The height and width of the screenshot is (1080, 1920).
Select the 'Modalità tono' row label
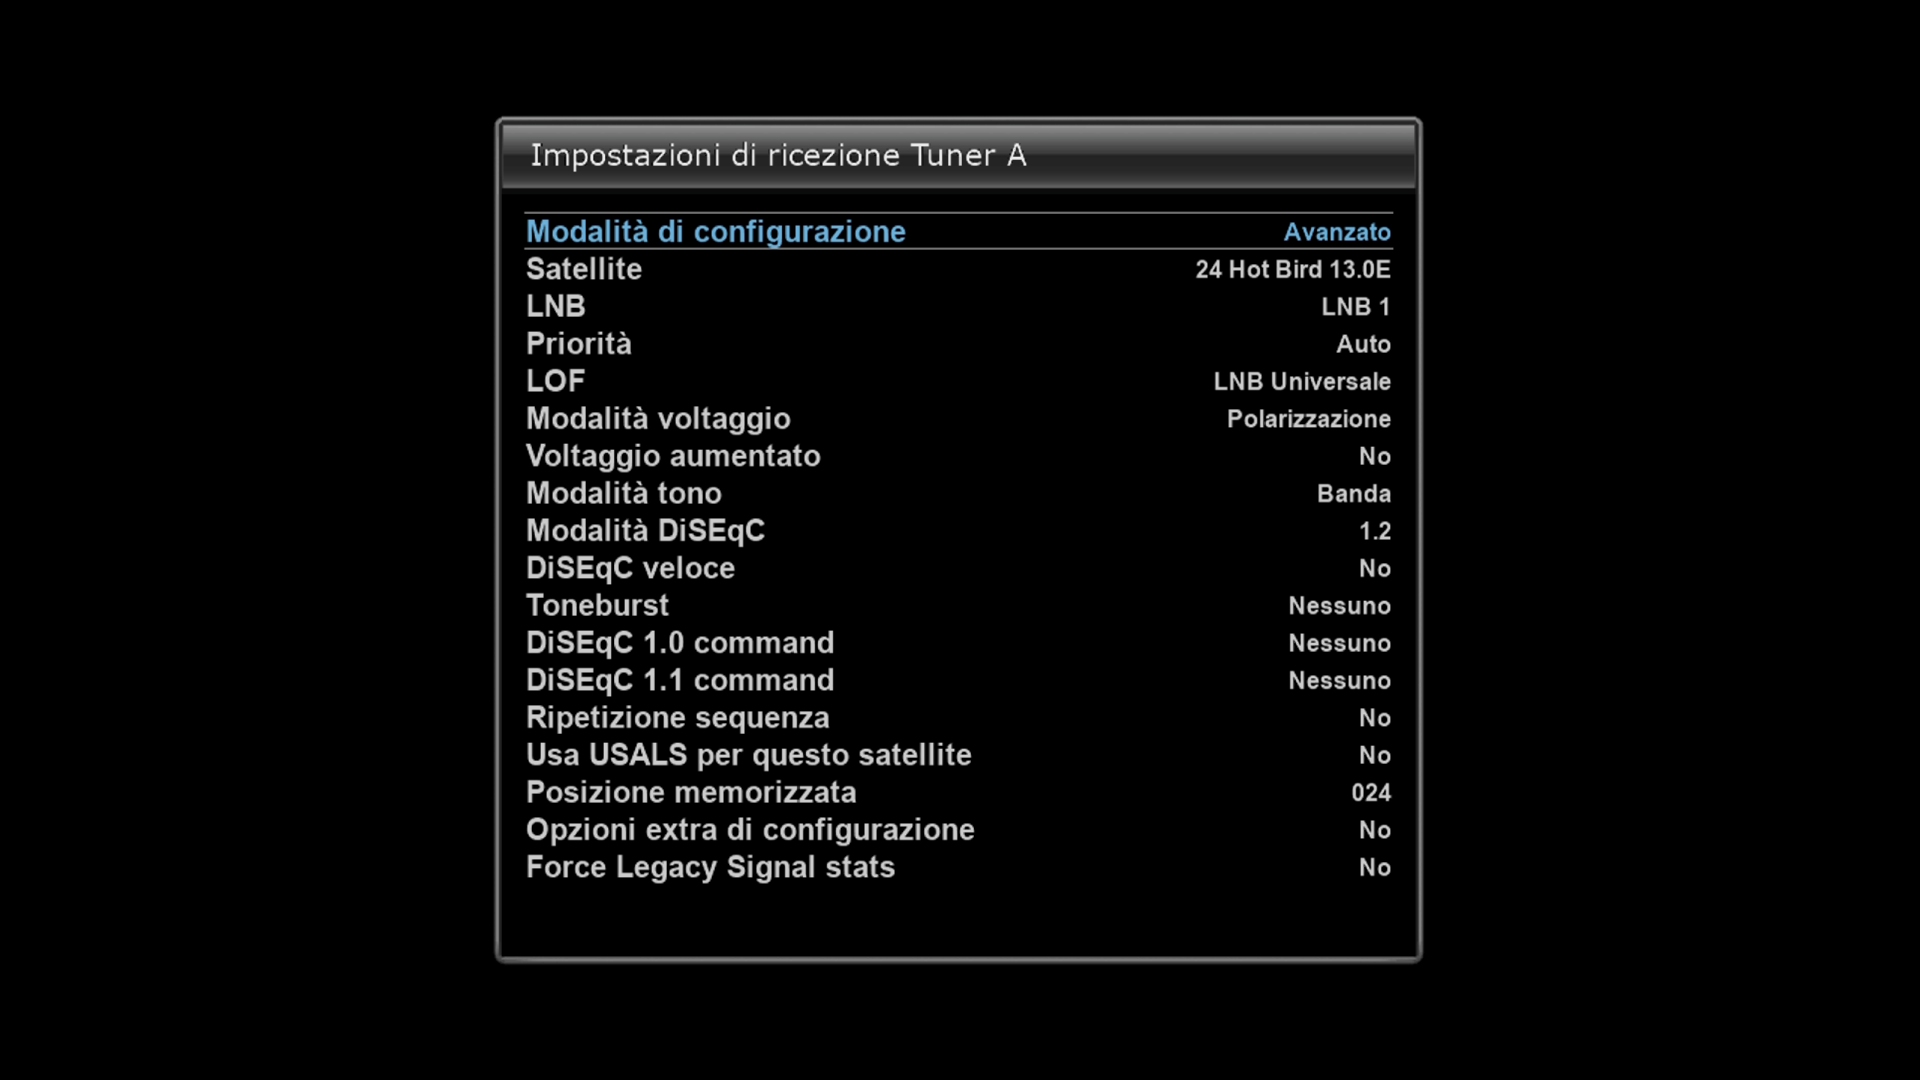click(x=624, y=493)
